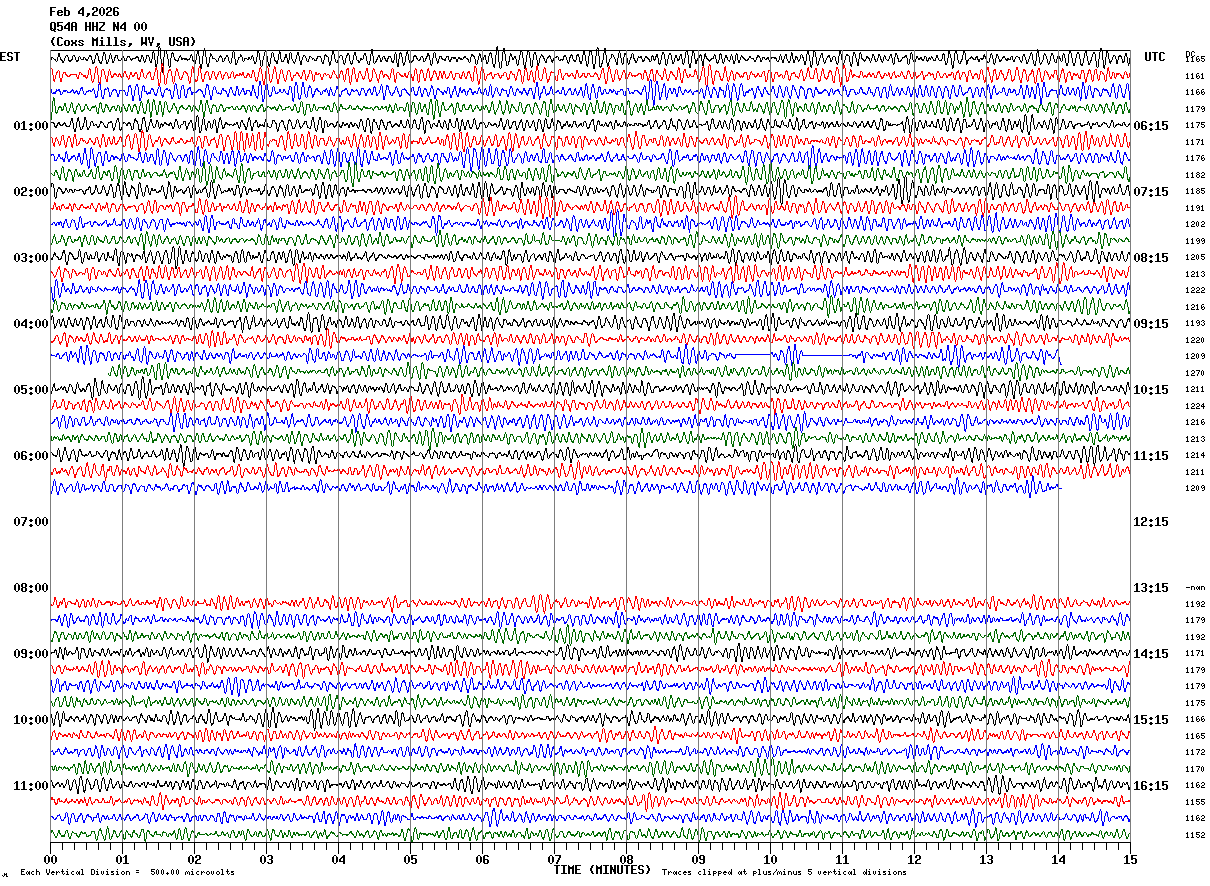
Task: Click minute tick label "11" on time axis
Action: [842, 859]
